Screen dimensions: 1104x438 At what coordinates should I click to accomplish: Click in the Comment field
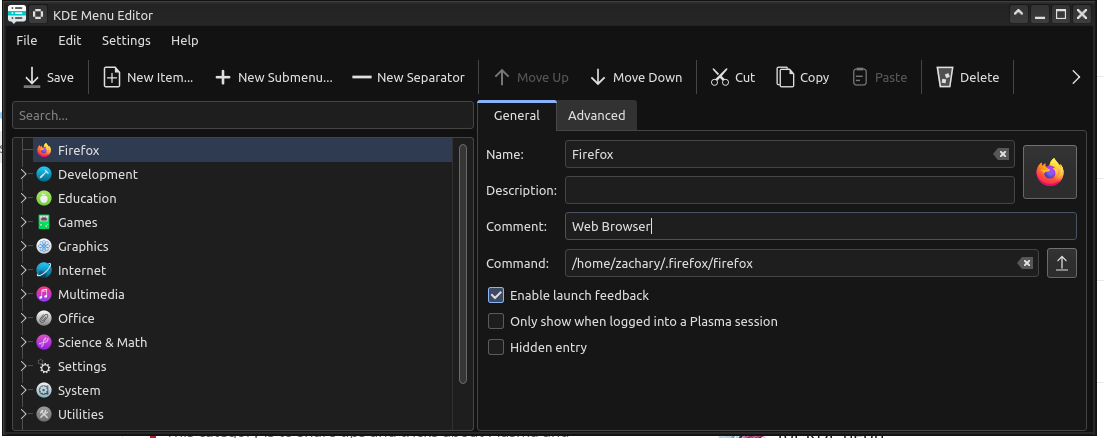tap(820, 226)
